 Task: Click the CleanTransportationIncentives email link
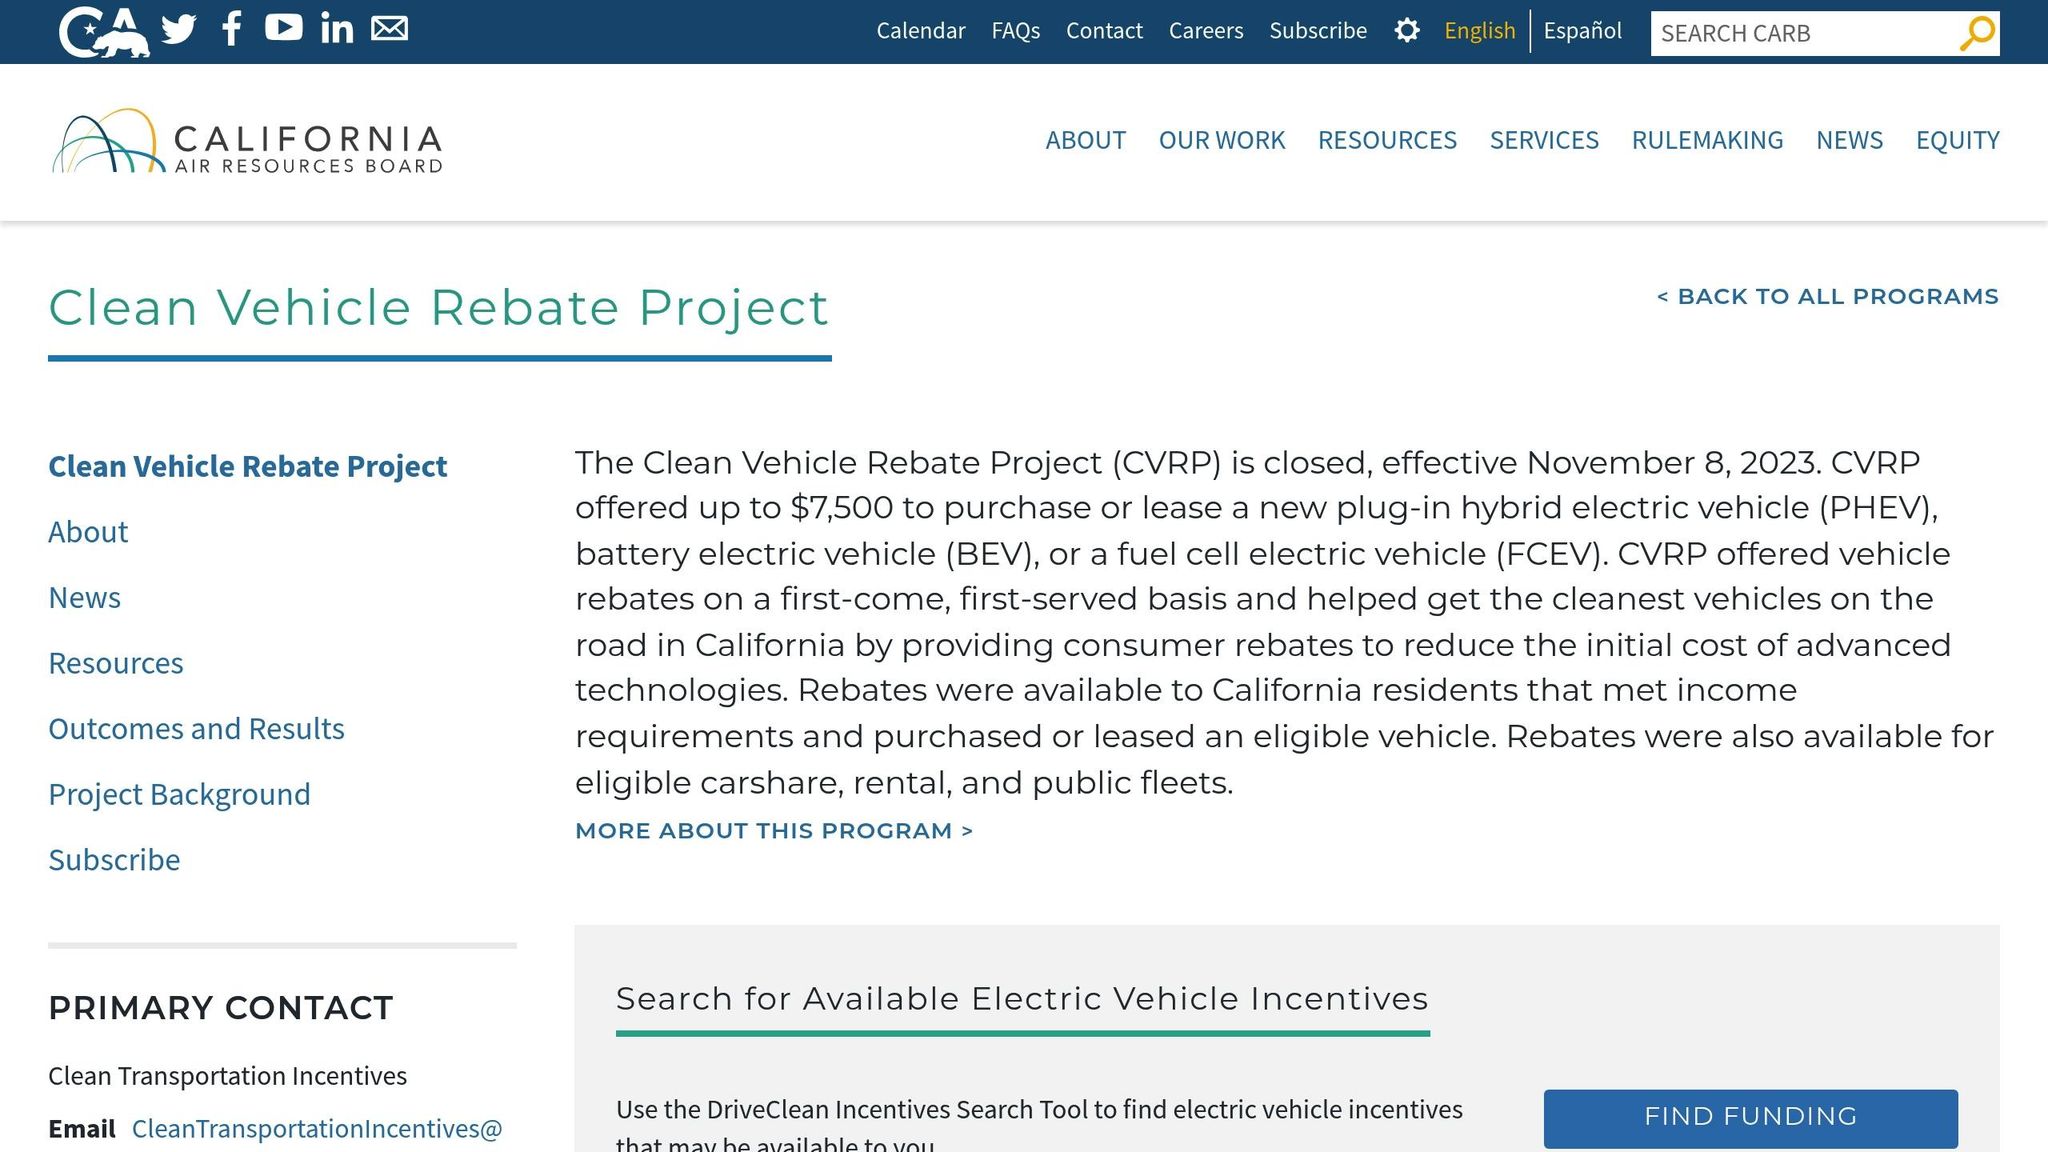click(317, 1129)
